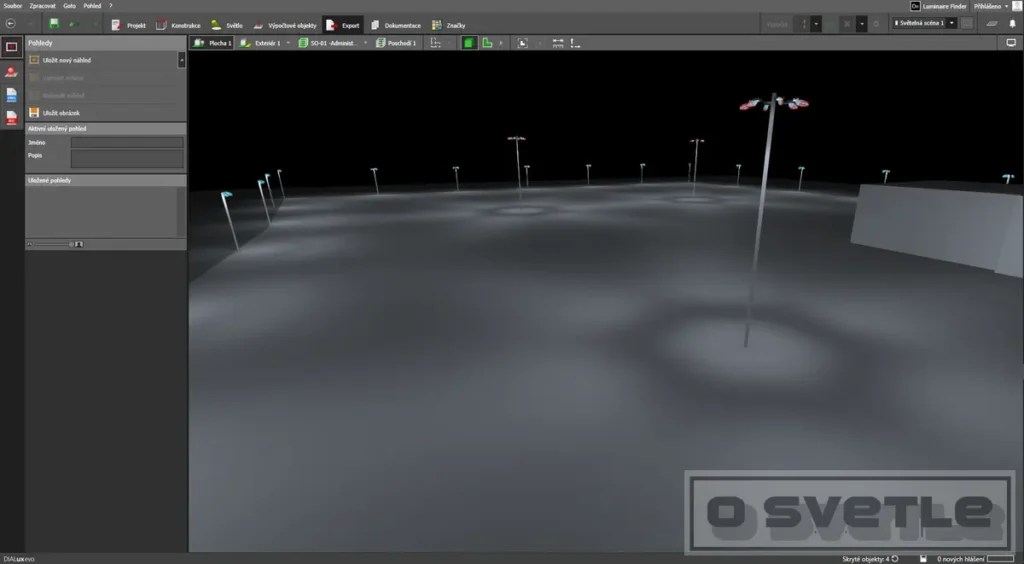Click the large thumbnail icon beside slider
1024x564 pixels.
[79, 244]
